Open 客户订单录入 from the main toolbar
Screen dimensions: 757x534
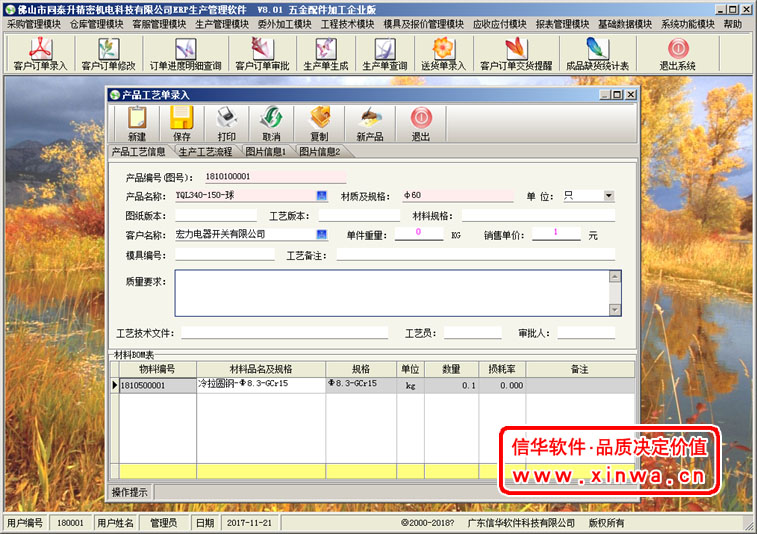[x=40, y=54]
